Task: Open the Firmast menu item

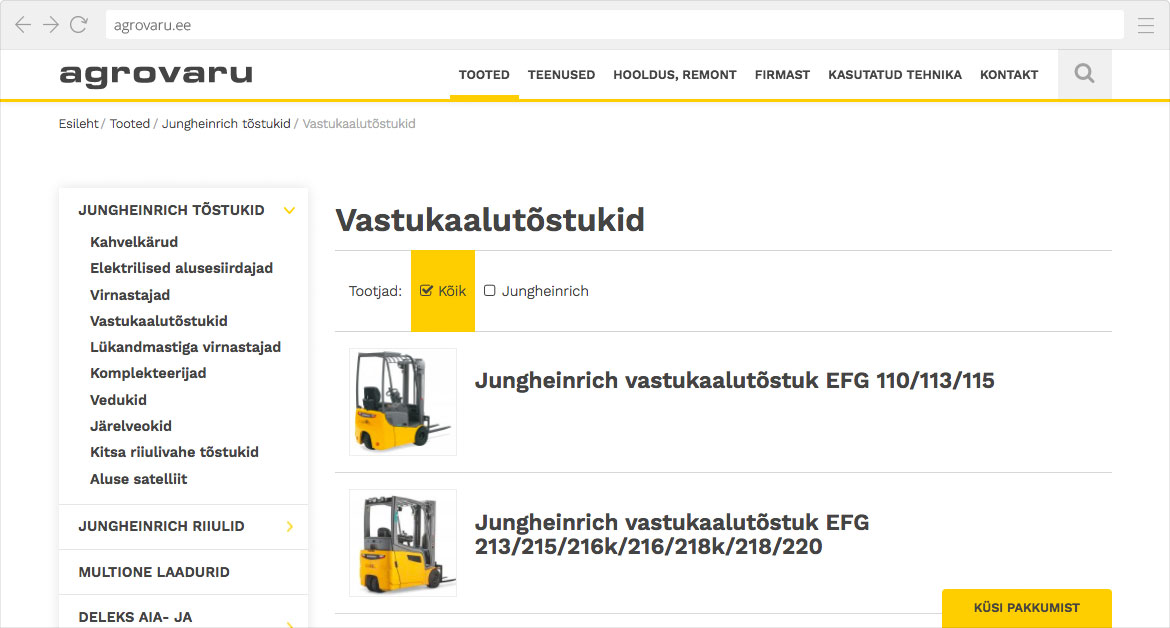Action: coord(782,75)
